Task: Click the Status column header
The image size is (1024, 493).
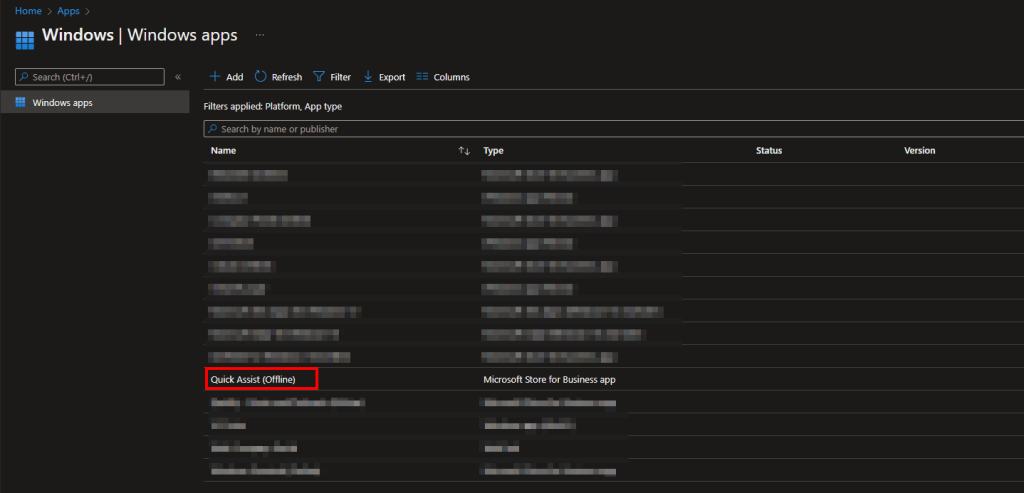Action: tap(768, 151)
